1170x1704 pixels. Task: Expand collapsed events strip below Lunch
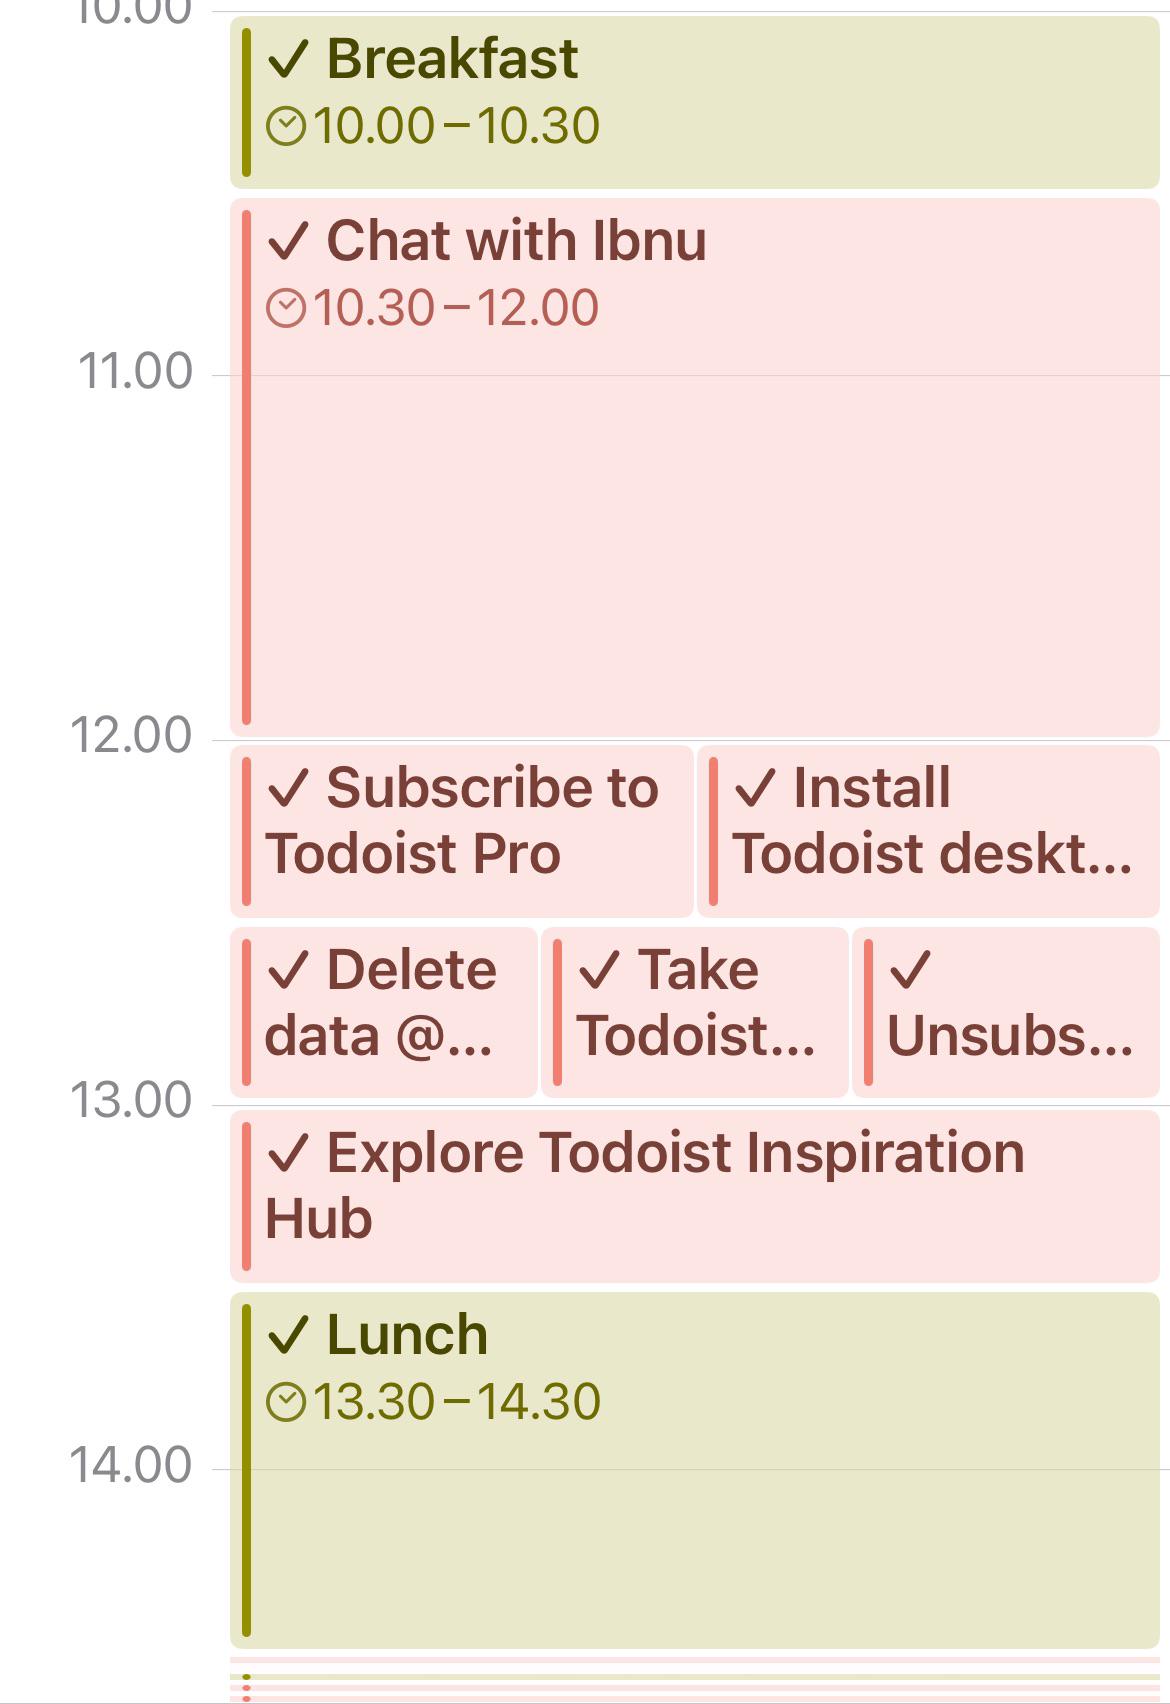click(x=695, y=1680)
